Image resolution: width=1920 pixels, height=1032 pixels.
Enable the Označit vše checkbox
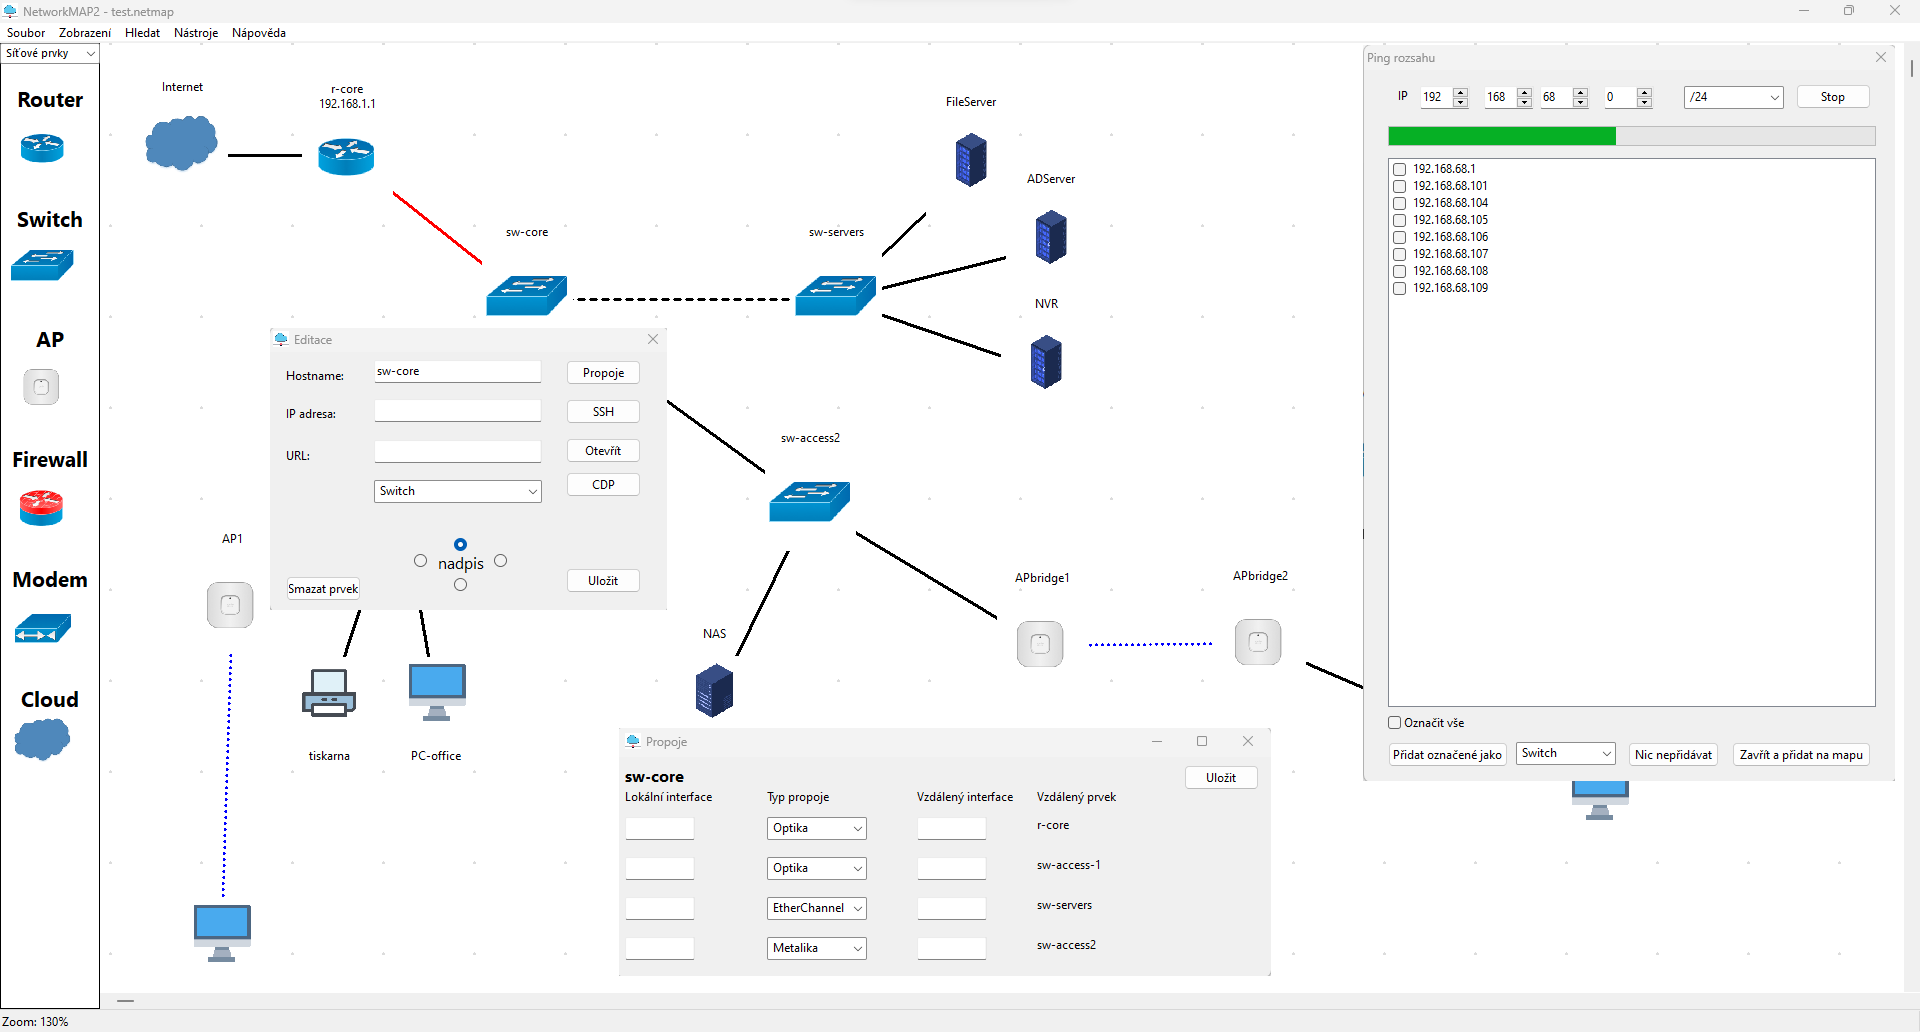click(x=1392, y=722)
